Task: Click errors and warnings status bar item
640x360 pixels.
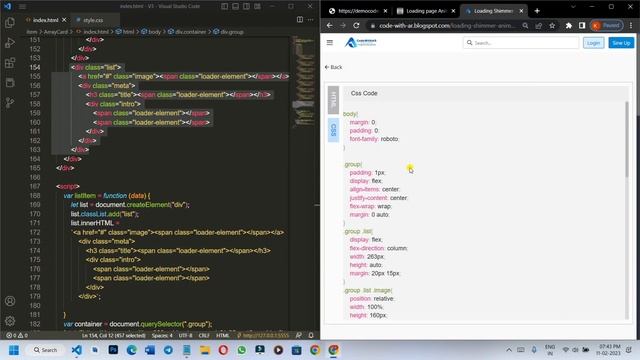Action: pyautogui.click(x=17, y=336)
